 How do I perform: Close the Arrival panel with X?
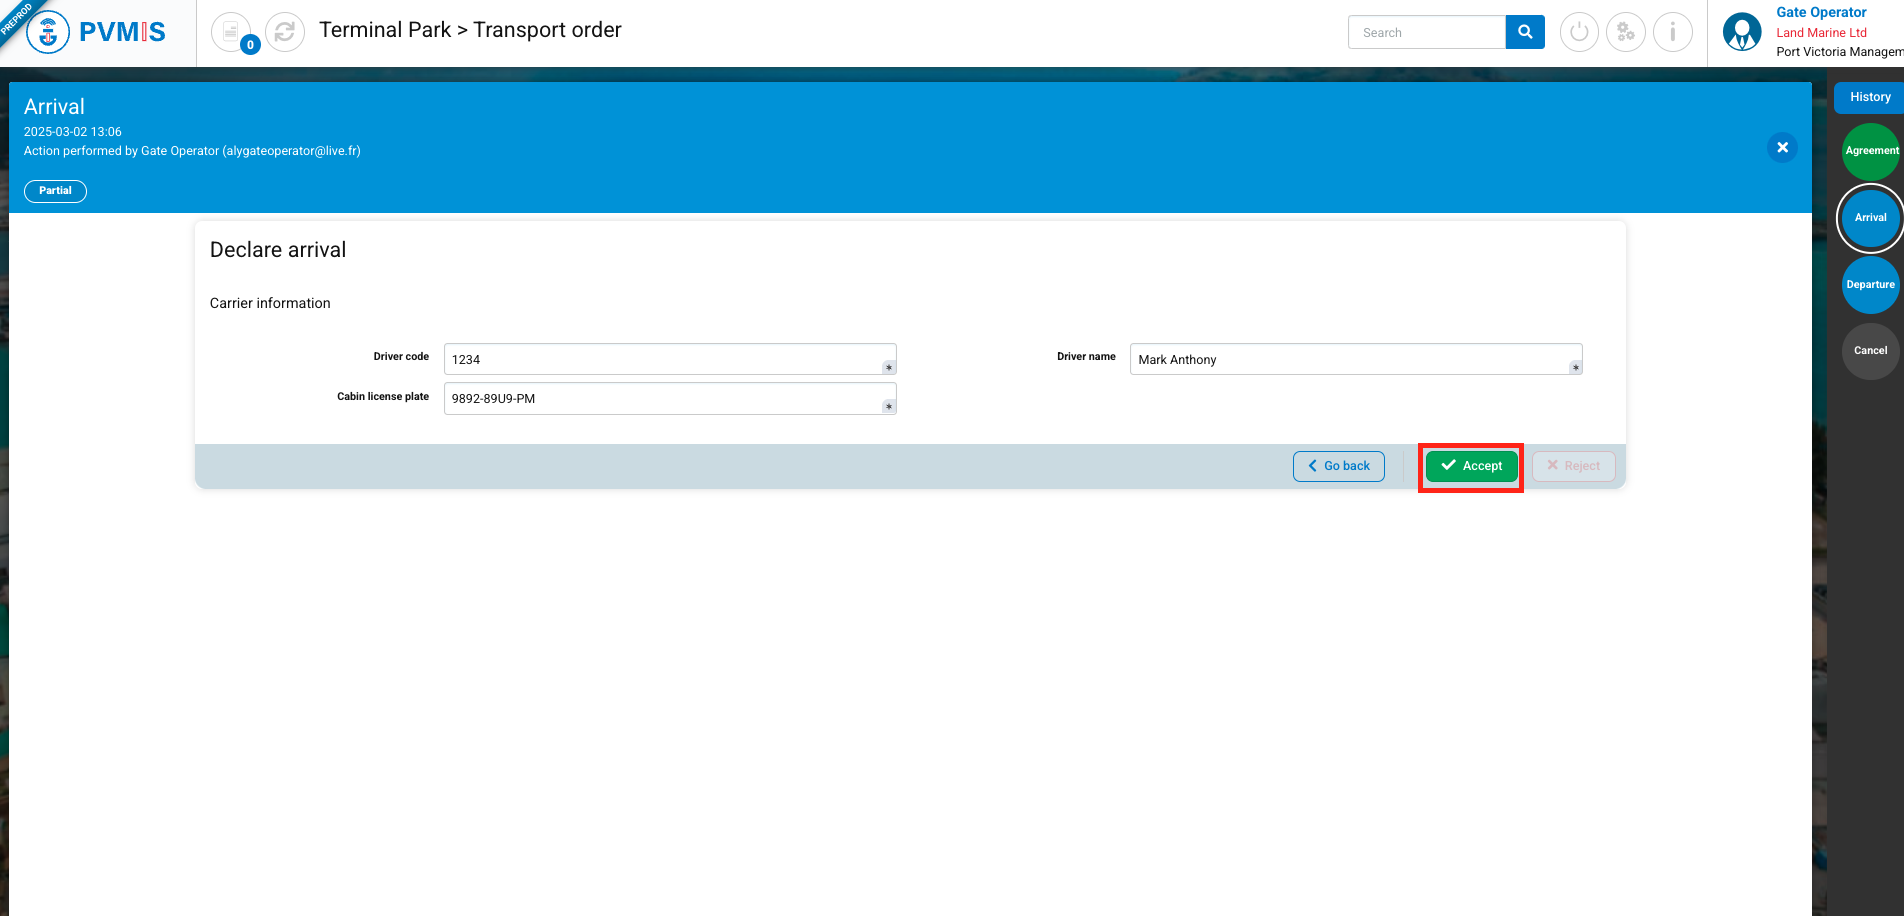(1782, 147)
